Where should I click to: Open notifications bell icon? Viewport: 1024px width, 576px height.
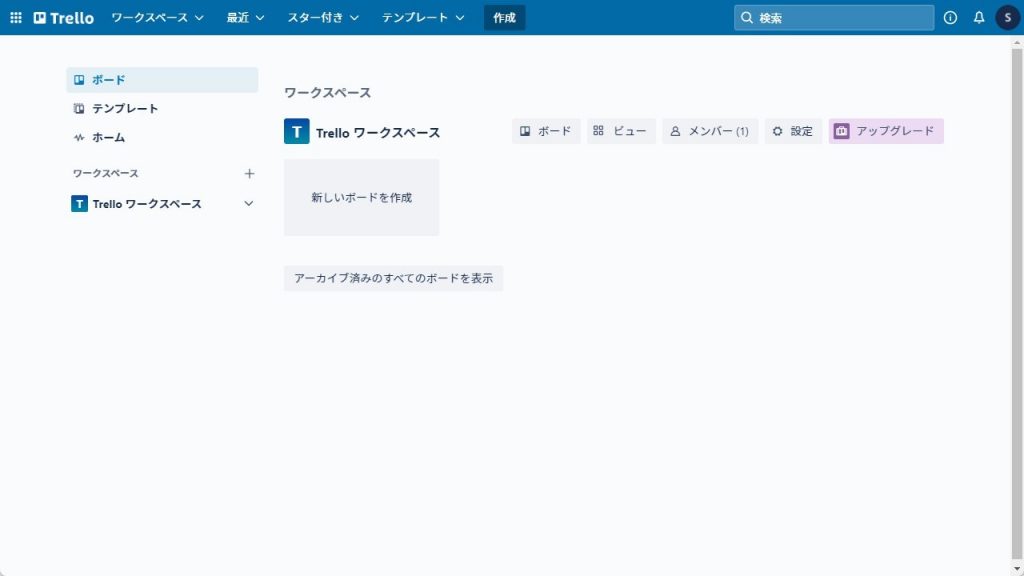(x=979, y=18)
